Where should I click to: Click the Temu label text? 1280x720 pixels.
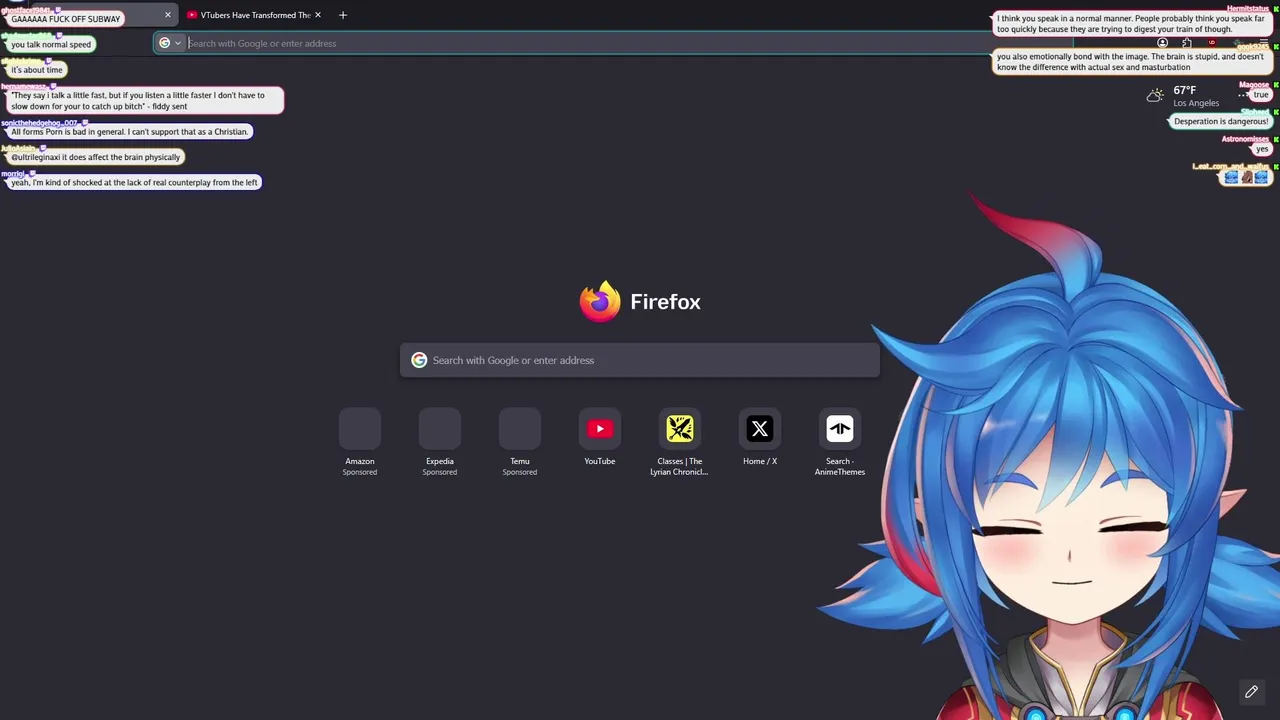[x=520, y=461]
